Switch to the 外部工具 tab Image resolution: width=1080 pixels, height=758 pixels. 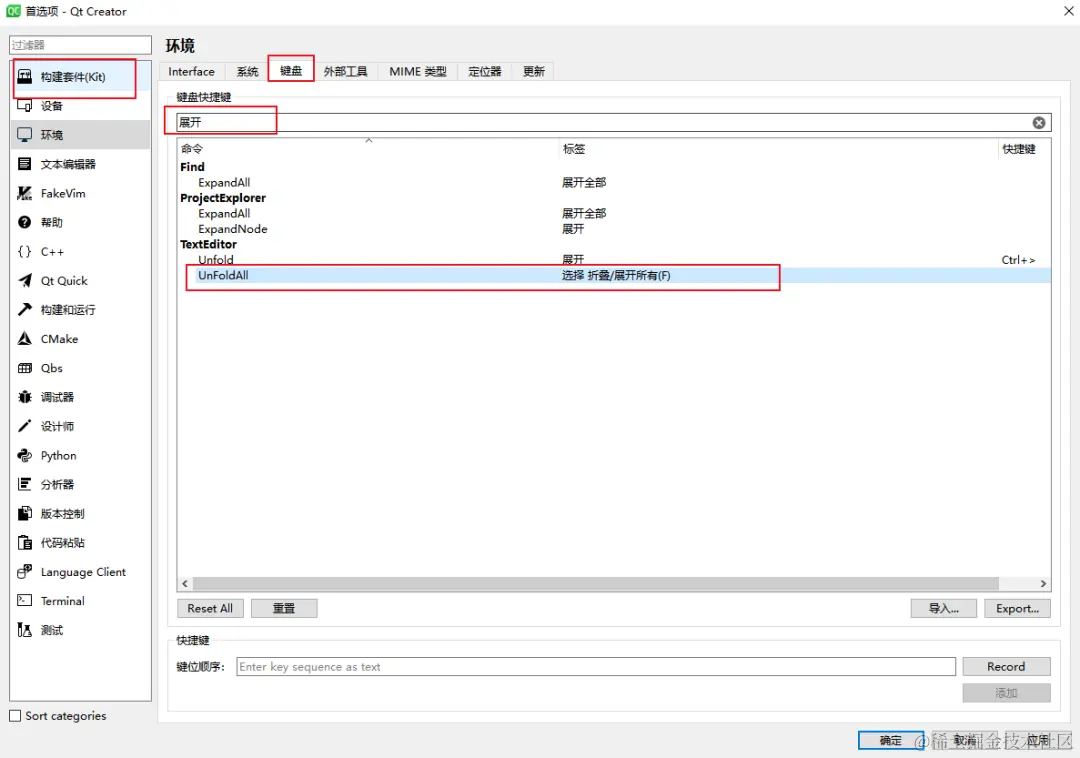[346, 72]
